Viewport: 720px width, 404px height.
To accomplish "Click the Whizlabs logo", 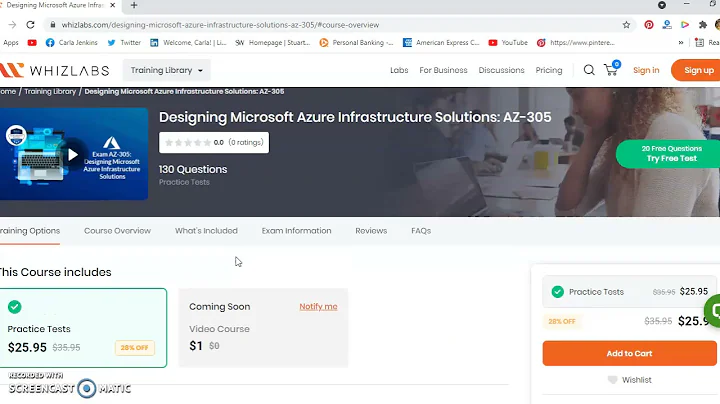I will click(55, 70).
